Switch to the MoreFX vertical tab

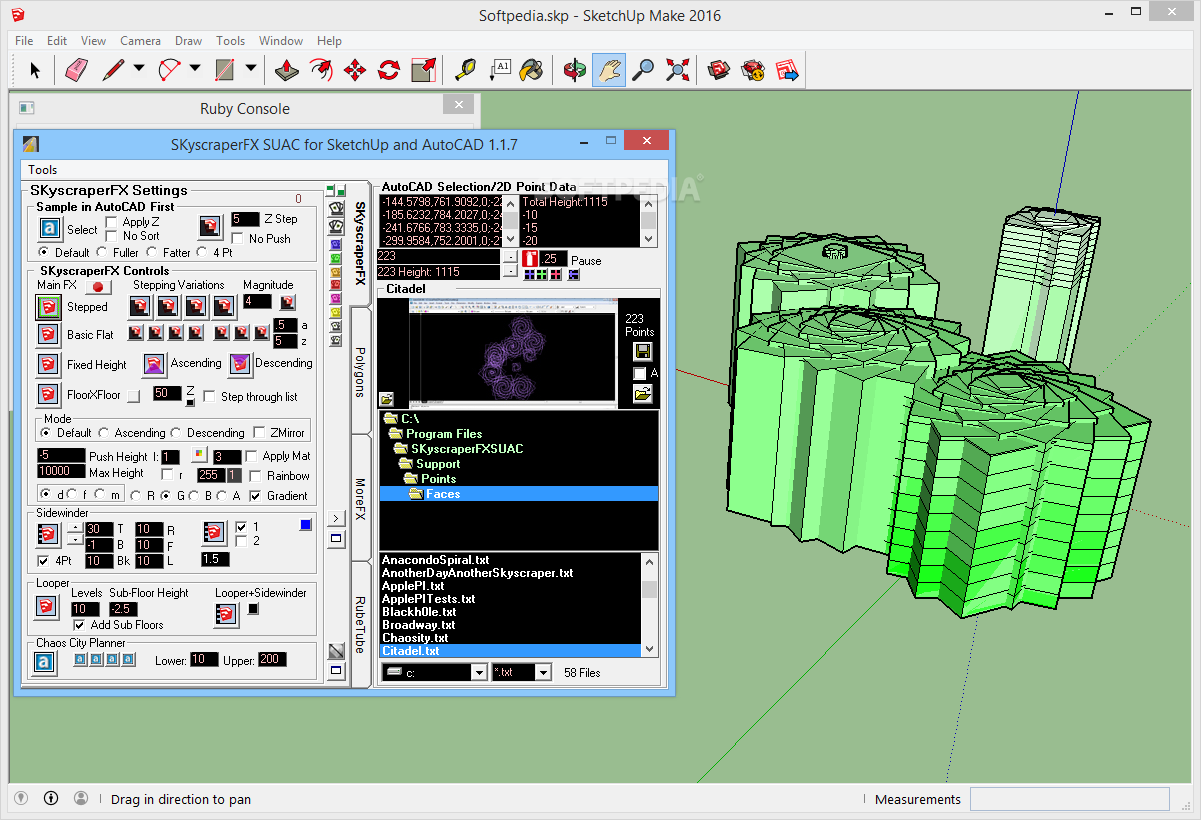pos(361,498)
